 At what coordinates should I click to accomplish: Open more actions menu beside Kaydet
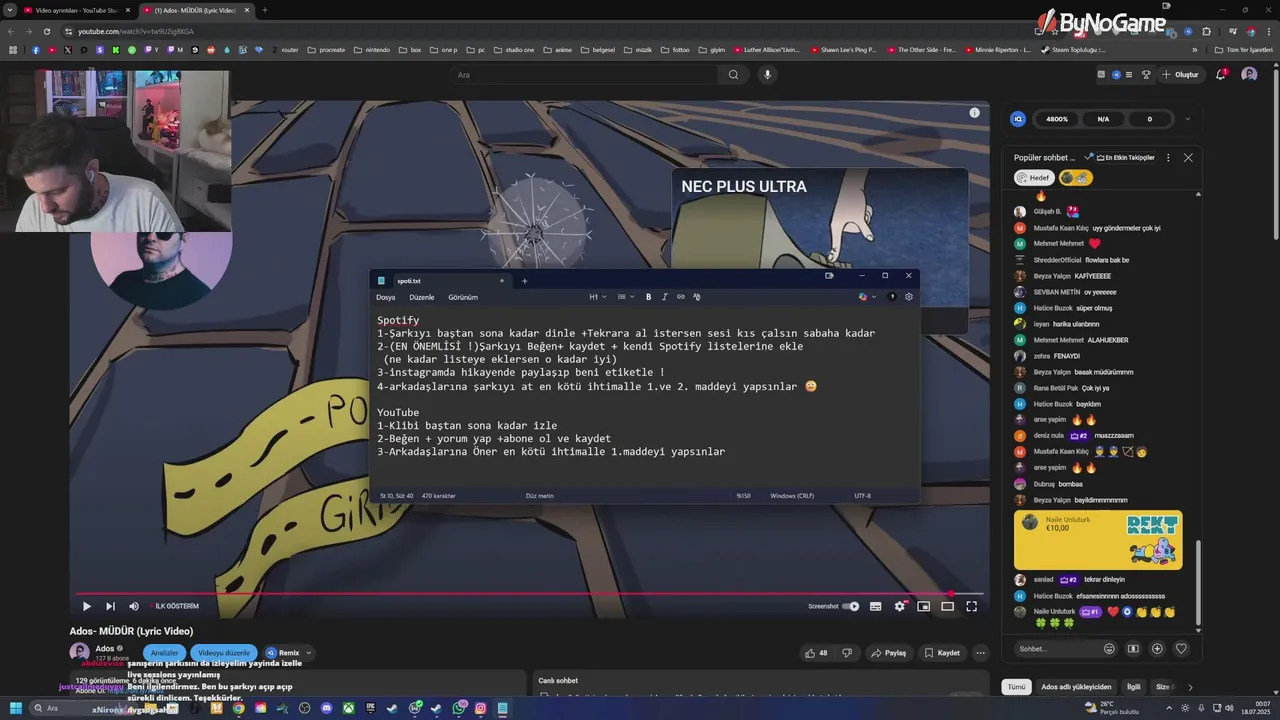[x=981, y=653]
